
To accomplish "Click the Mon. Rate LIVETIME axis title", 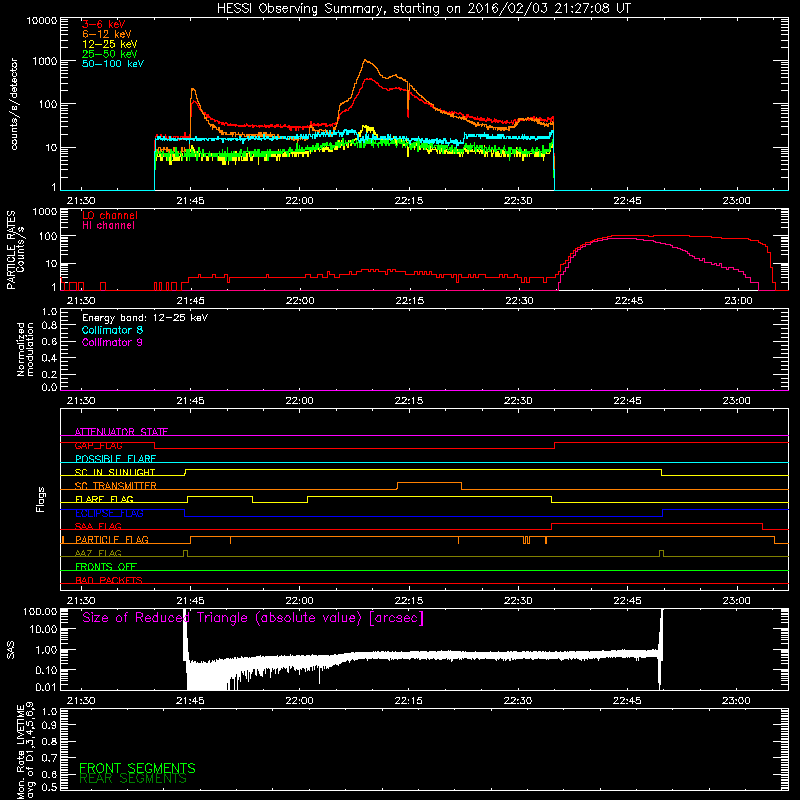I will coord(25,752).
